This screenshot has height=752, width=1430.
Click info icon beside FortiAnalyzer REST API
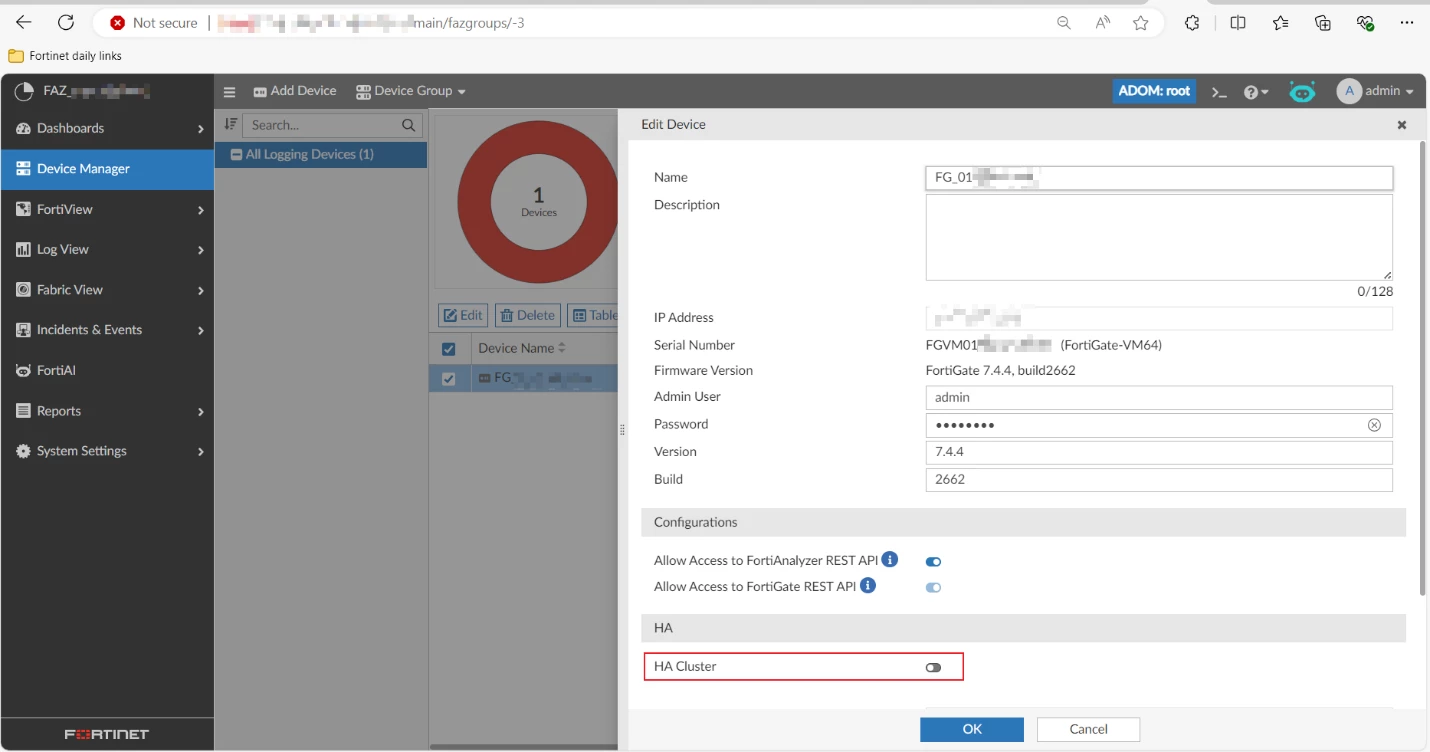890,559
